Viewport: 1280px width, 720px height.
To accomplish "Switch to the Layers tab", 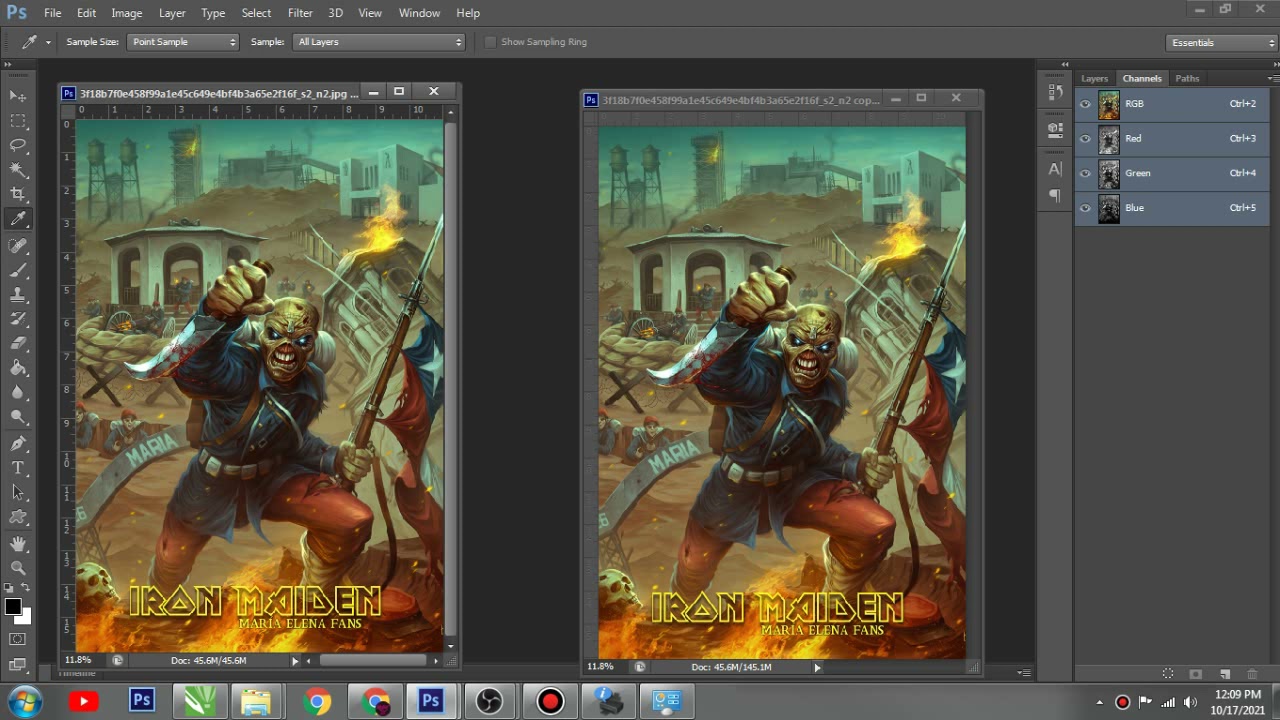I will click(1094, 78).
